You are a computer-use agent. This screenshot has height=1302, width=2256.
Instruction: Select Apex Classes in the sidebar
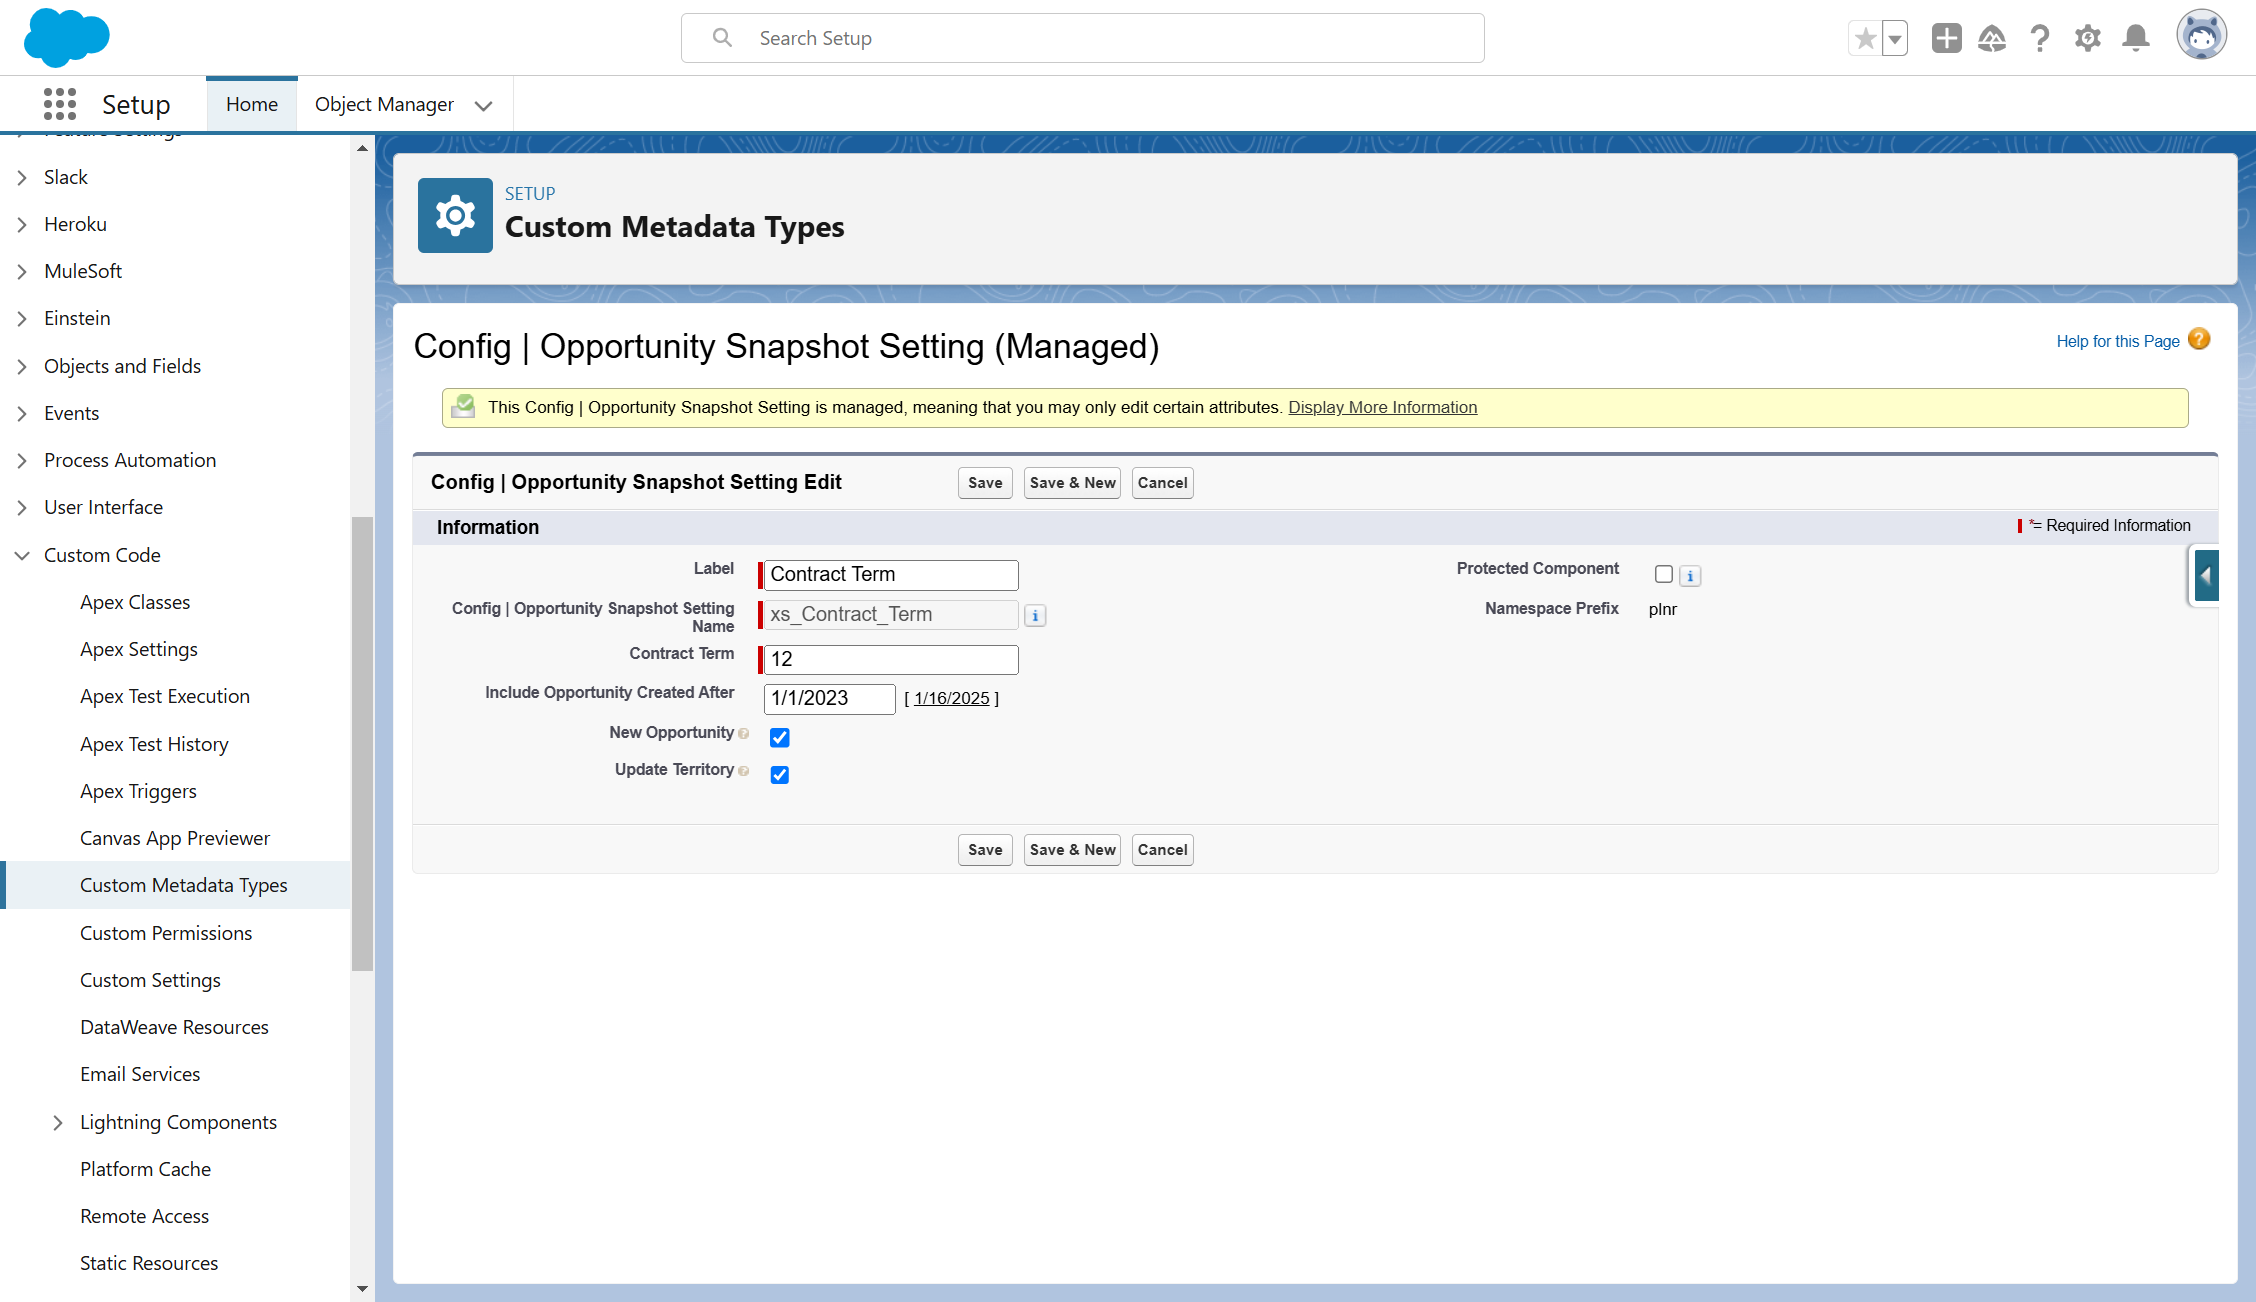[135, 602]
